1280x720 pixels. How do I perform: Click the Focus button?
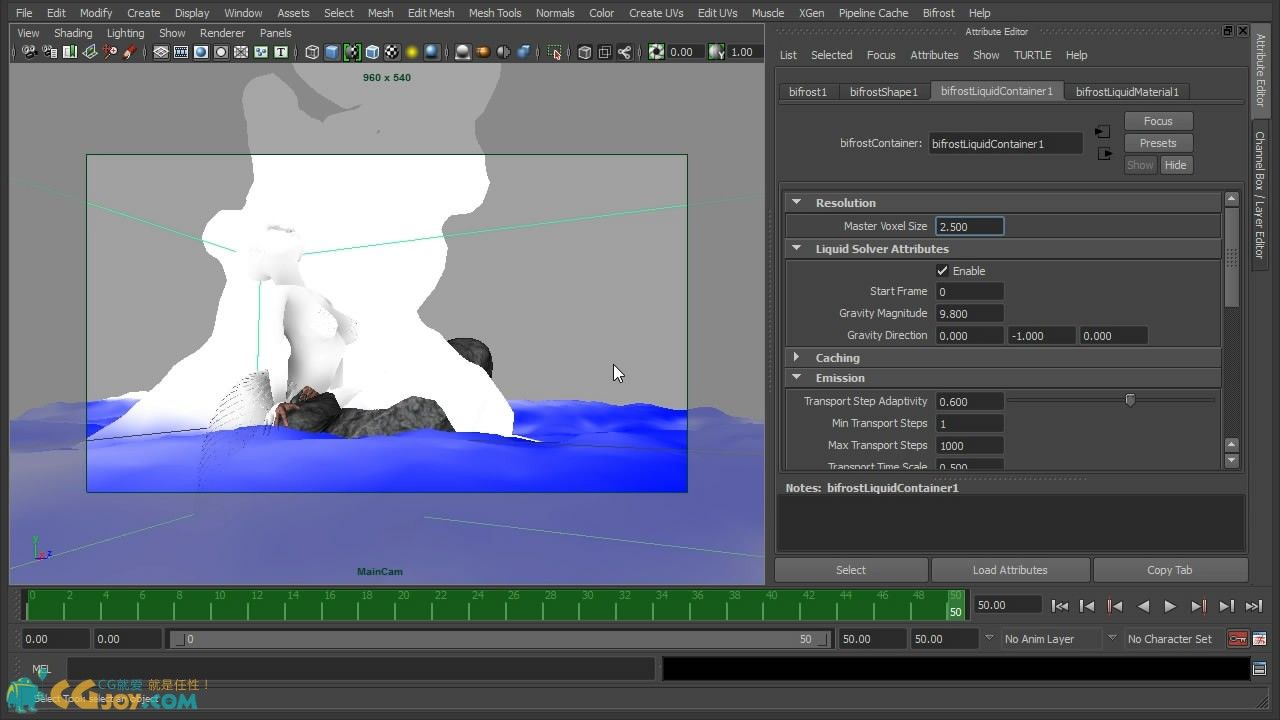point(1158,121)
